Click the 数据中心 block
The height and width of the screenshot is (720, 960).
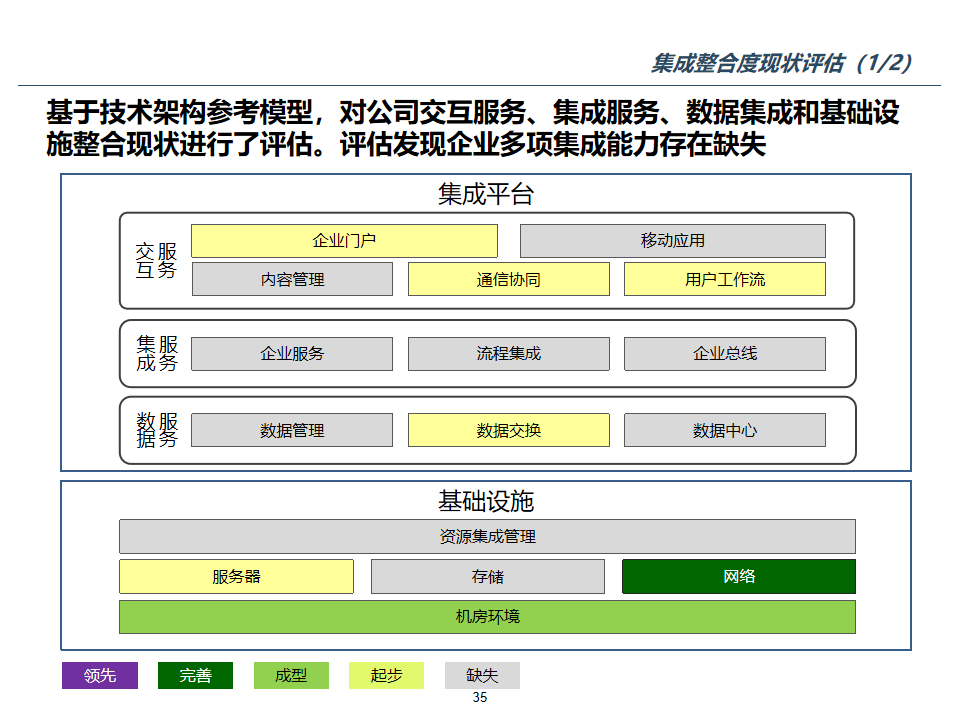coord(725,430)
